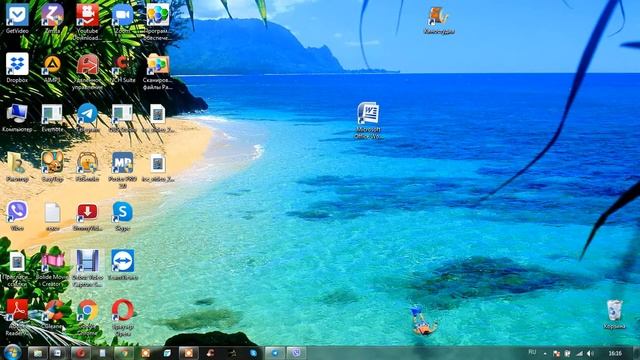
Task: Open the GetVideo desktop shortcut
Action: coord(17,16)
